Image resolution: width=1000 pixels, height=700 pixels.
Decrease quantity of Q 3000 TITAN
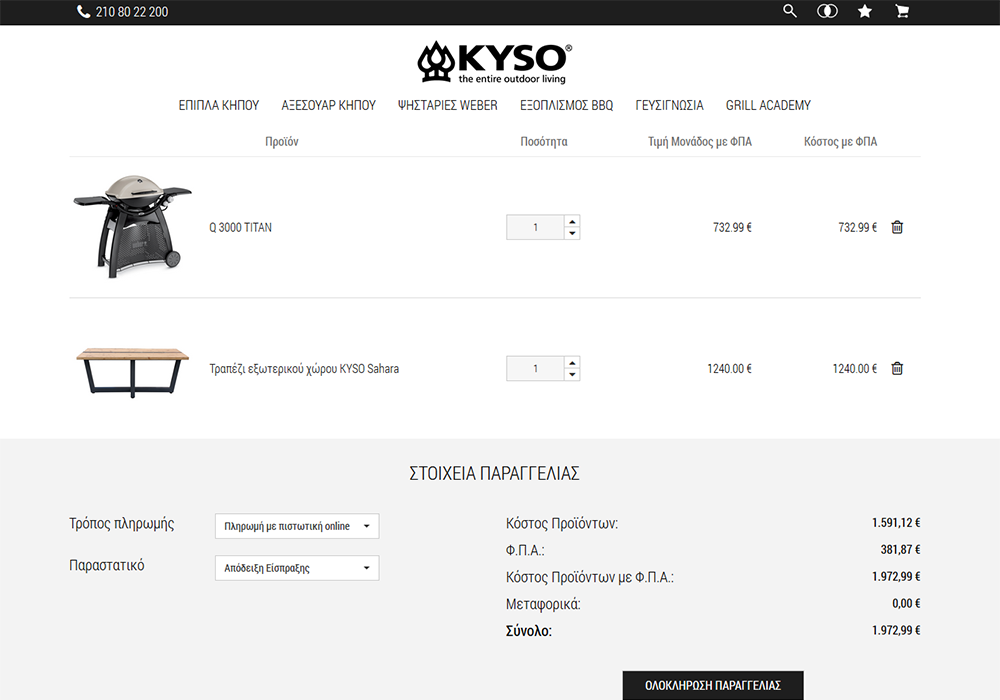pyautogui.click(x=572, y=233)
